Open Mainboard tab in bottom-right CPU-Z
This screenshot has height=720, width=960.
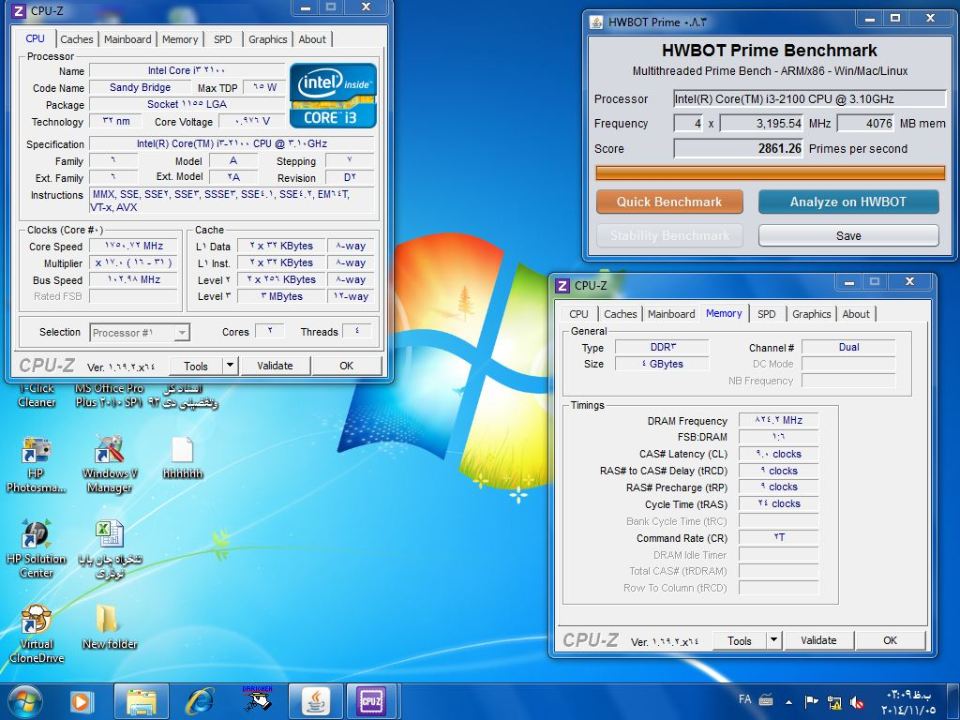coord(671,314)
